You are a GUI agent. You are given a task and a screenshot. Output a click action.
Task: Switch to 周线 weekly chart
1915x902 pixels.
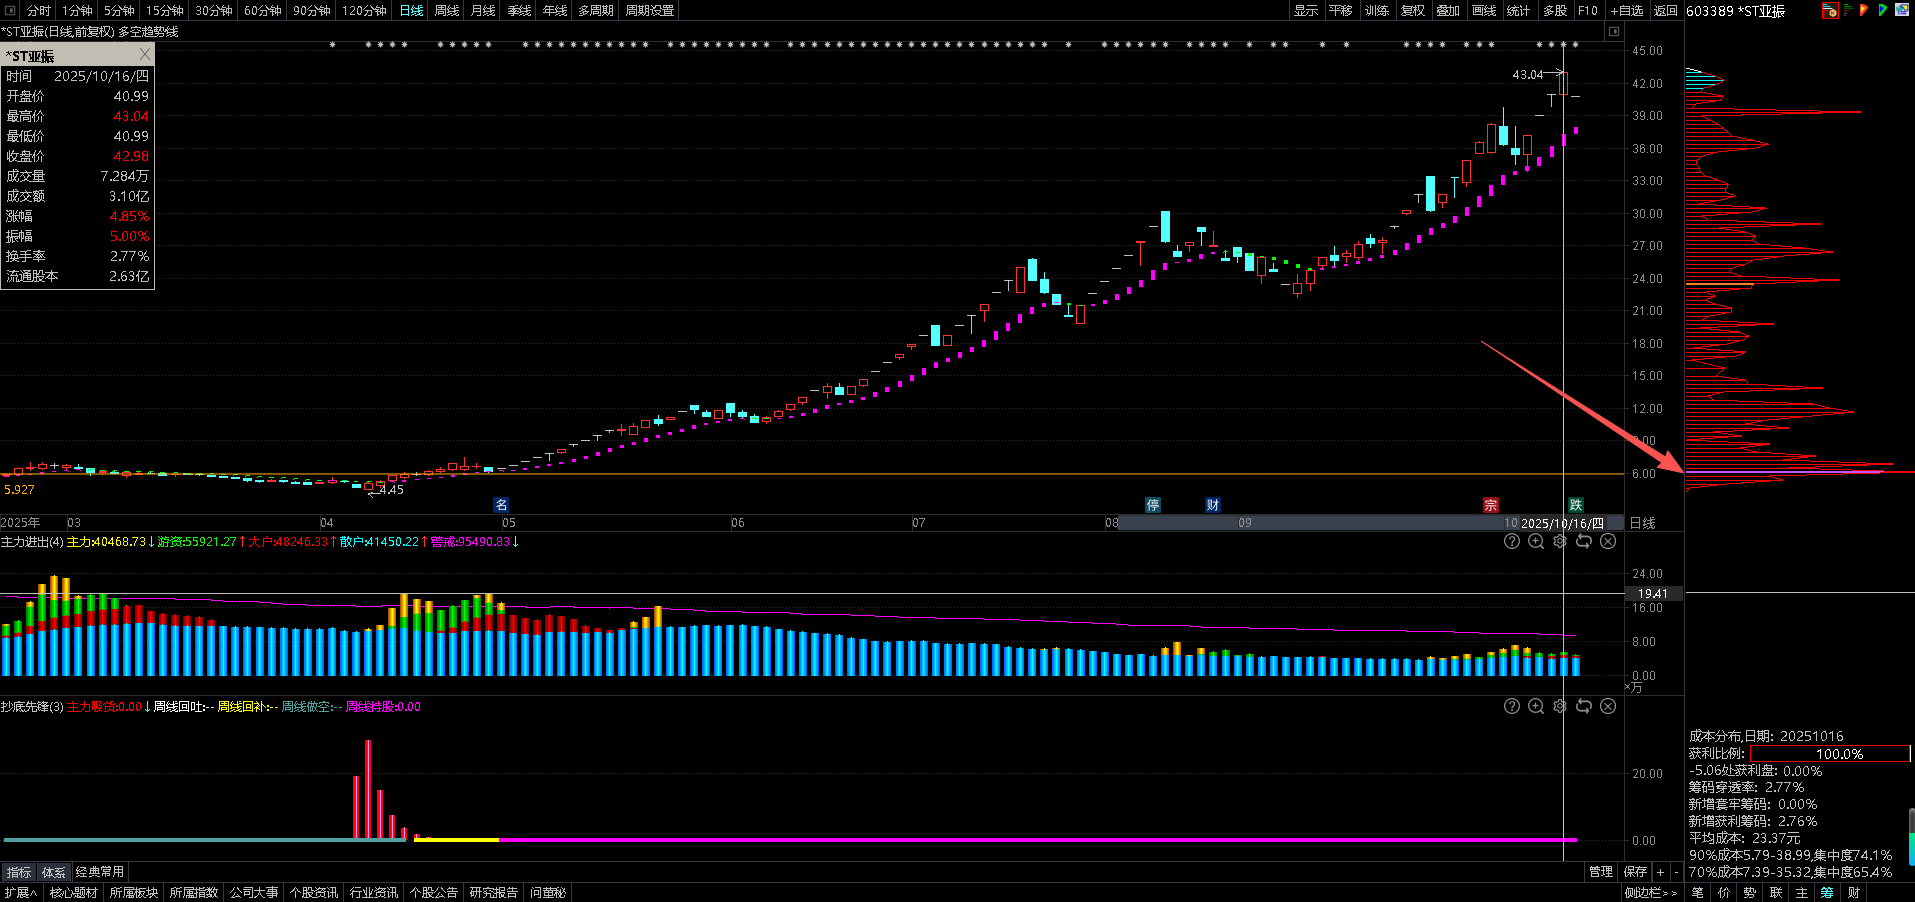point(447,10)
